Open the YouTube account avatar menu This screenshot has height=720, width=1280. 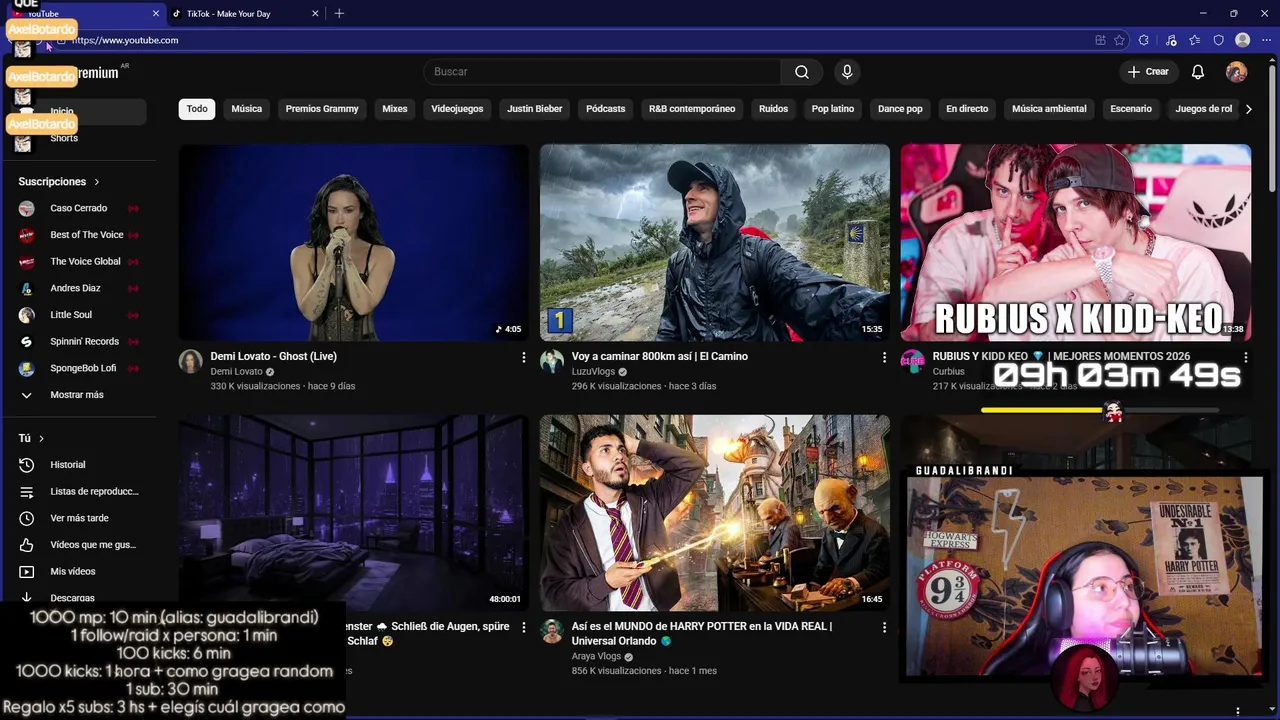click(1237, 72)
